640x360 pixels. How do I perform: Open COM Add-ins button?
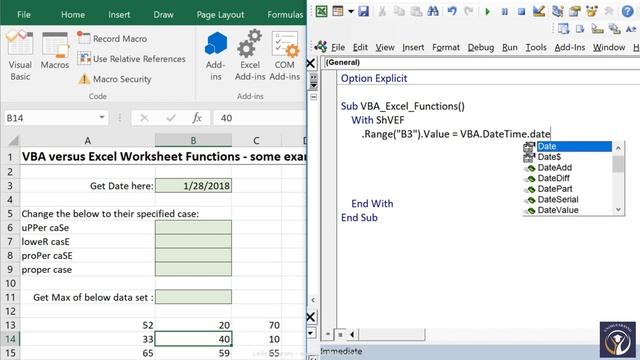coord(284,56)
